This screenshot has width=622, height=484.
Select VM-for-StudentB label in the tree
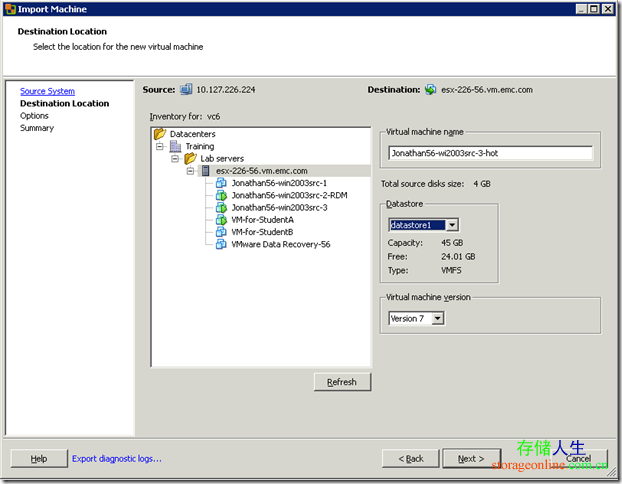pos(262,232)
